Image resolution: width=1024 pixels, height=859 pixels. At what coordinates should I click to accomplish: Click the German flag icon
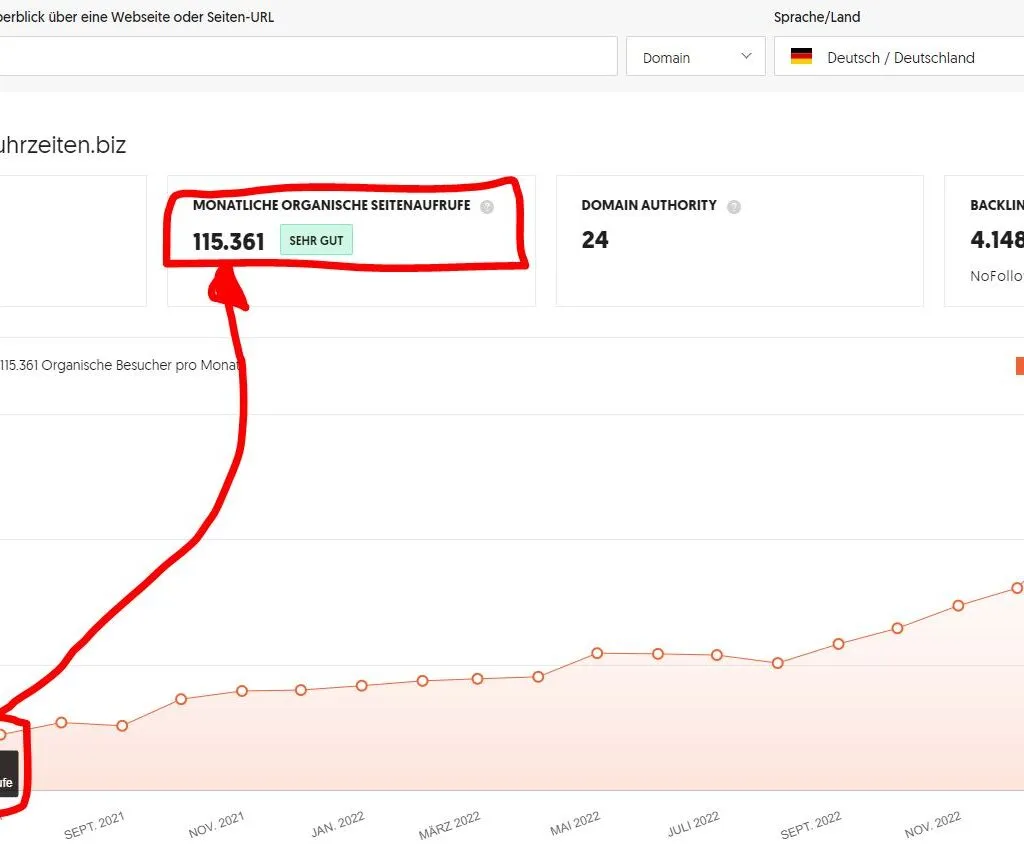tap(801, 57)
